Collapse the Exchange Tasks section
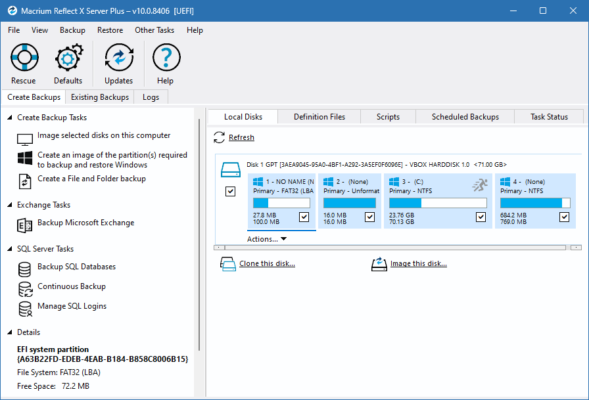The height and width of the screenshot is (400, 589). [10, 205]
